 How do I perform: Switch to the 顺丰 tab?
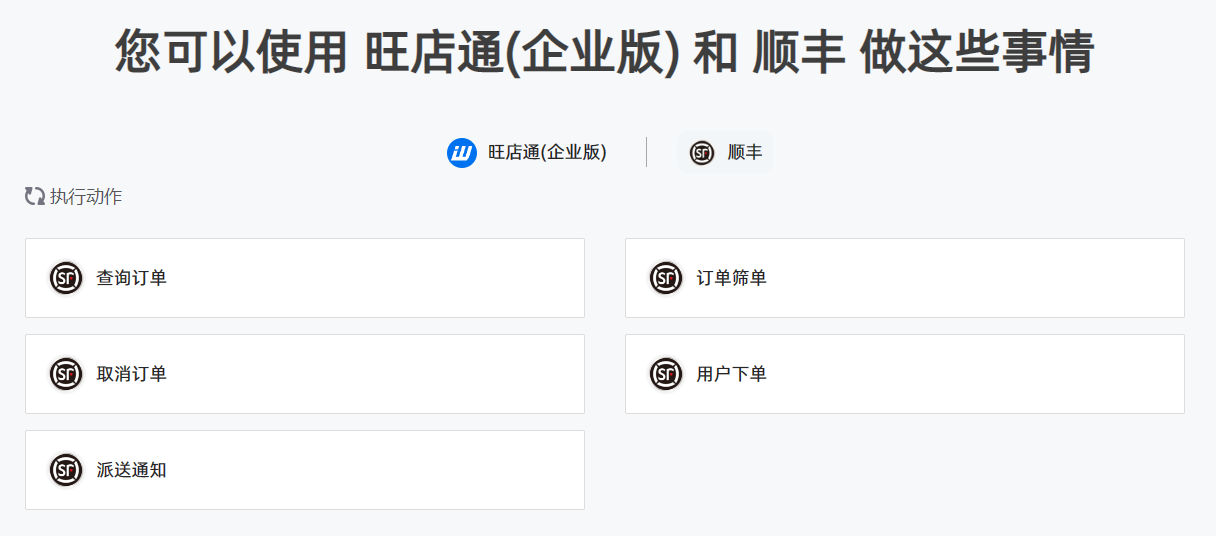click(x=725, y=153)
